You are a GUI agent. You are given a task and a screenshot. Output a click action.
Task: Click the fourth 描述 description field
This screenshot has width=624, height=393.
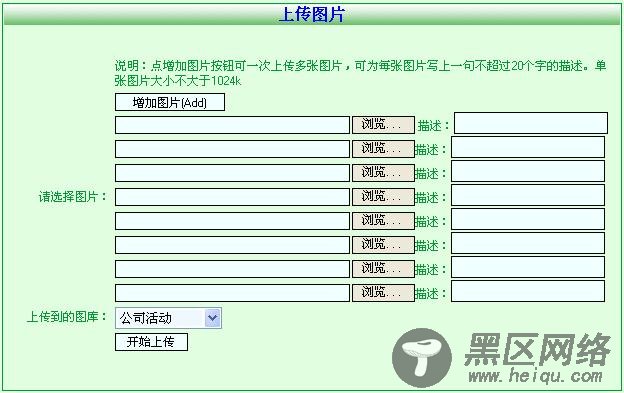click(528, 195)
